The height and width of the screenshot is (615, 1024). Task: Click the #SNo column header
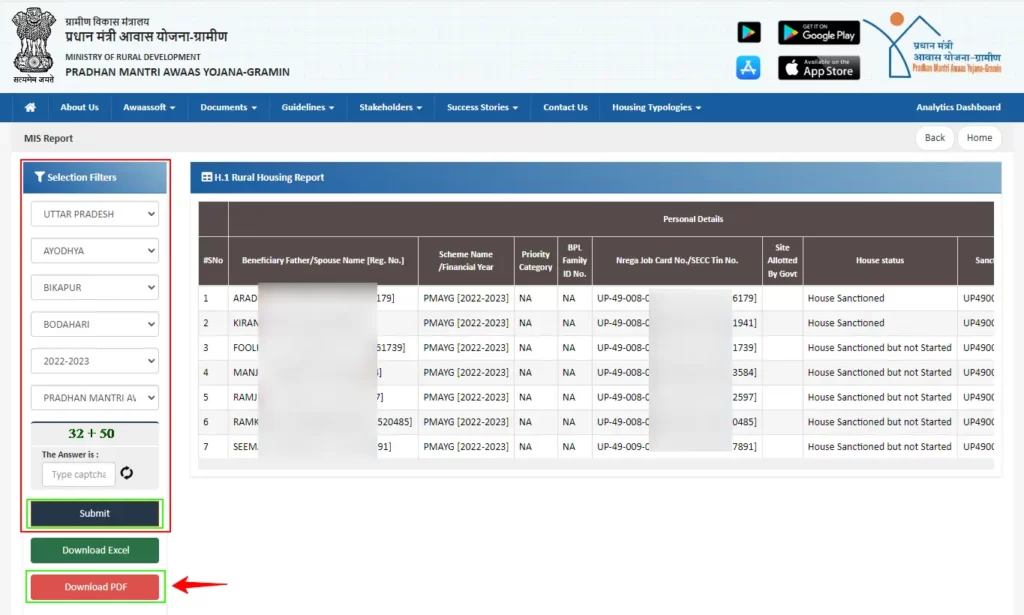213,260
